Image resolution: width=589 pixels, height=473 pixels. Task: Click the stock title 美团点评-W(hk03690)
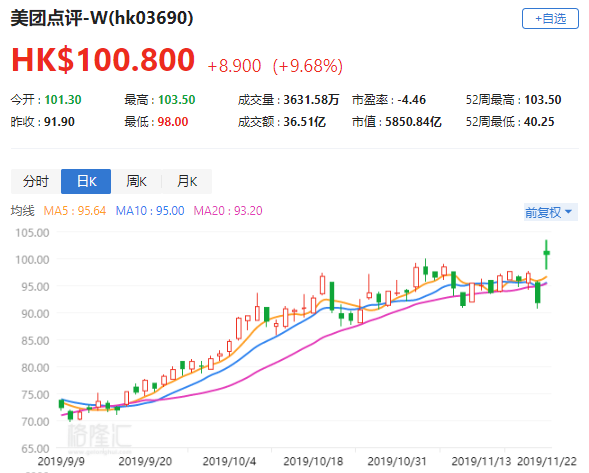point(102,18)
